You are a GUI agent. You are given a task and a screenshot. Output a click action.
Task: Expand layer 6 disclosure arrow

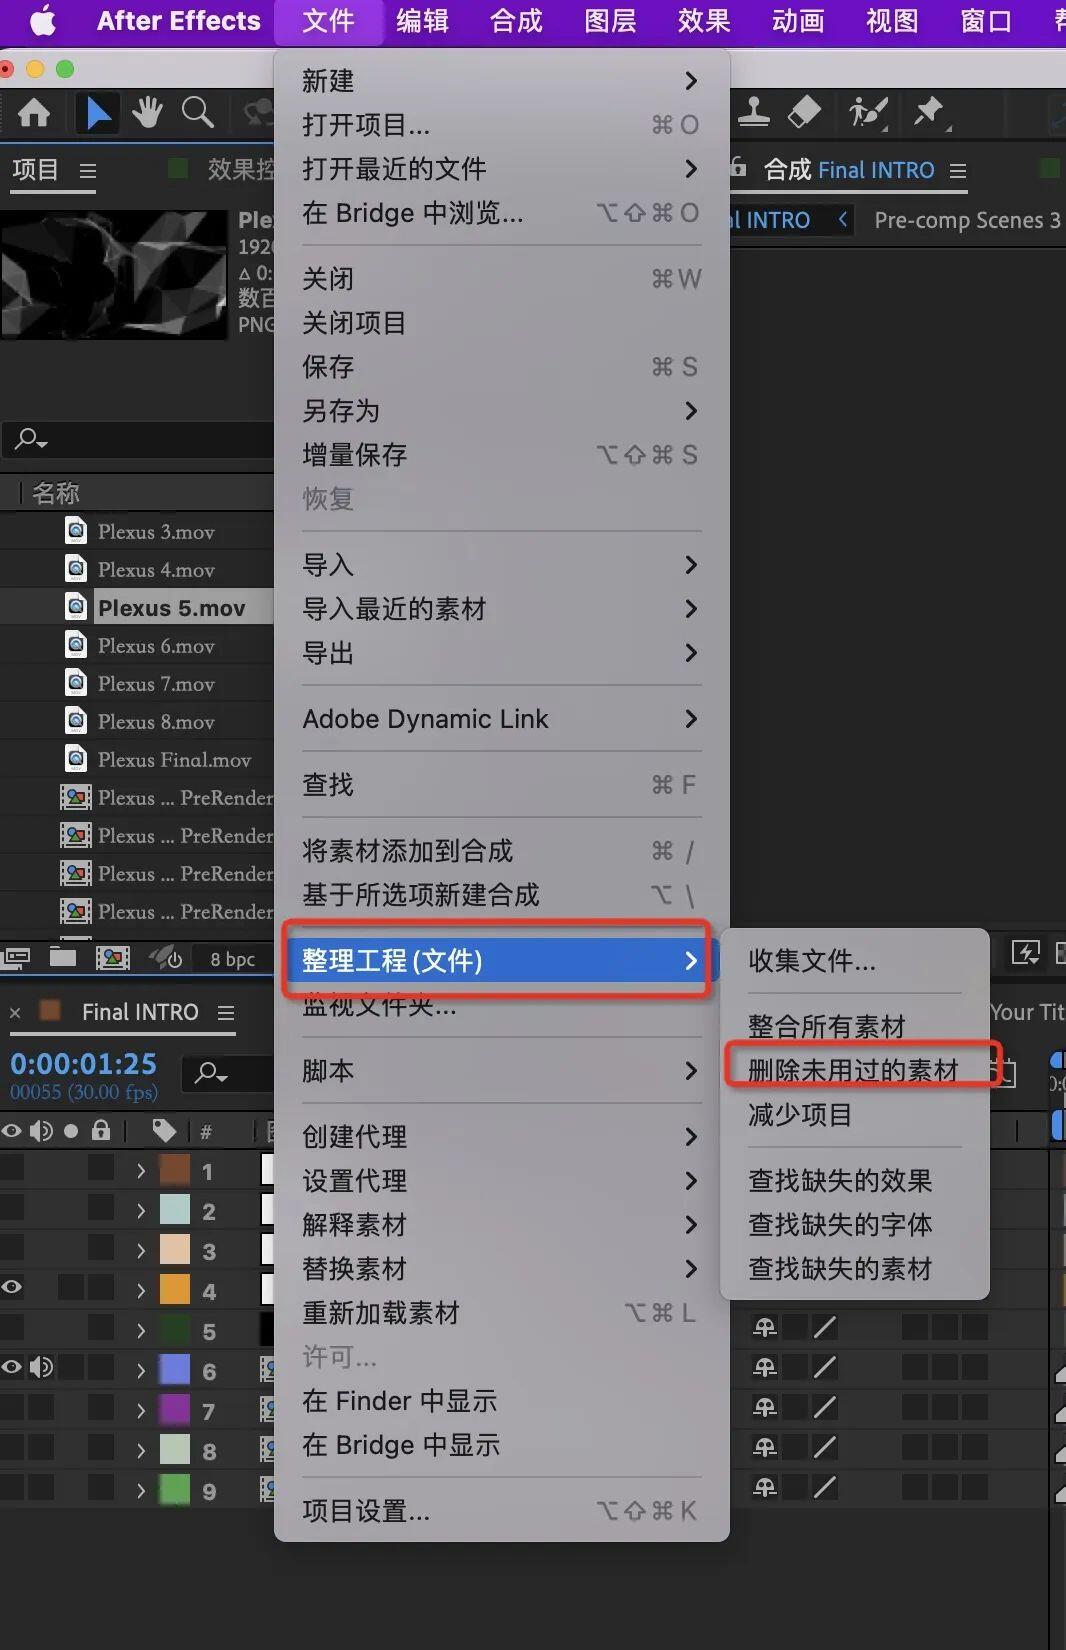click(141, 1370)
